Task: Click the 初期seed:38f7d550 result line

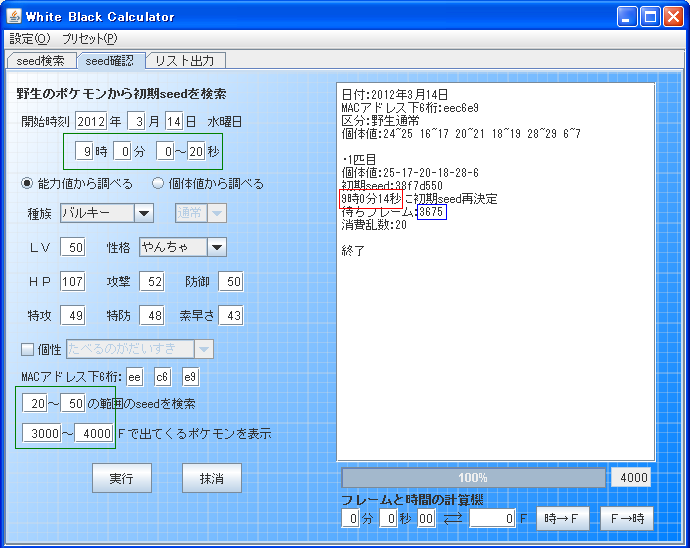Action: click(x=392, y=185)
